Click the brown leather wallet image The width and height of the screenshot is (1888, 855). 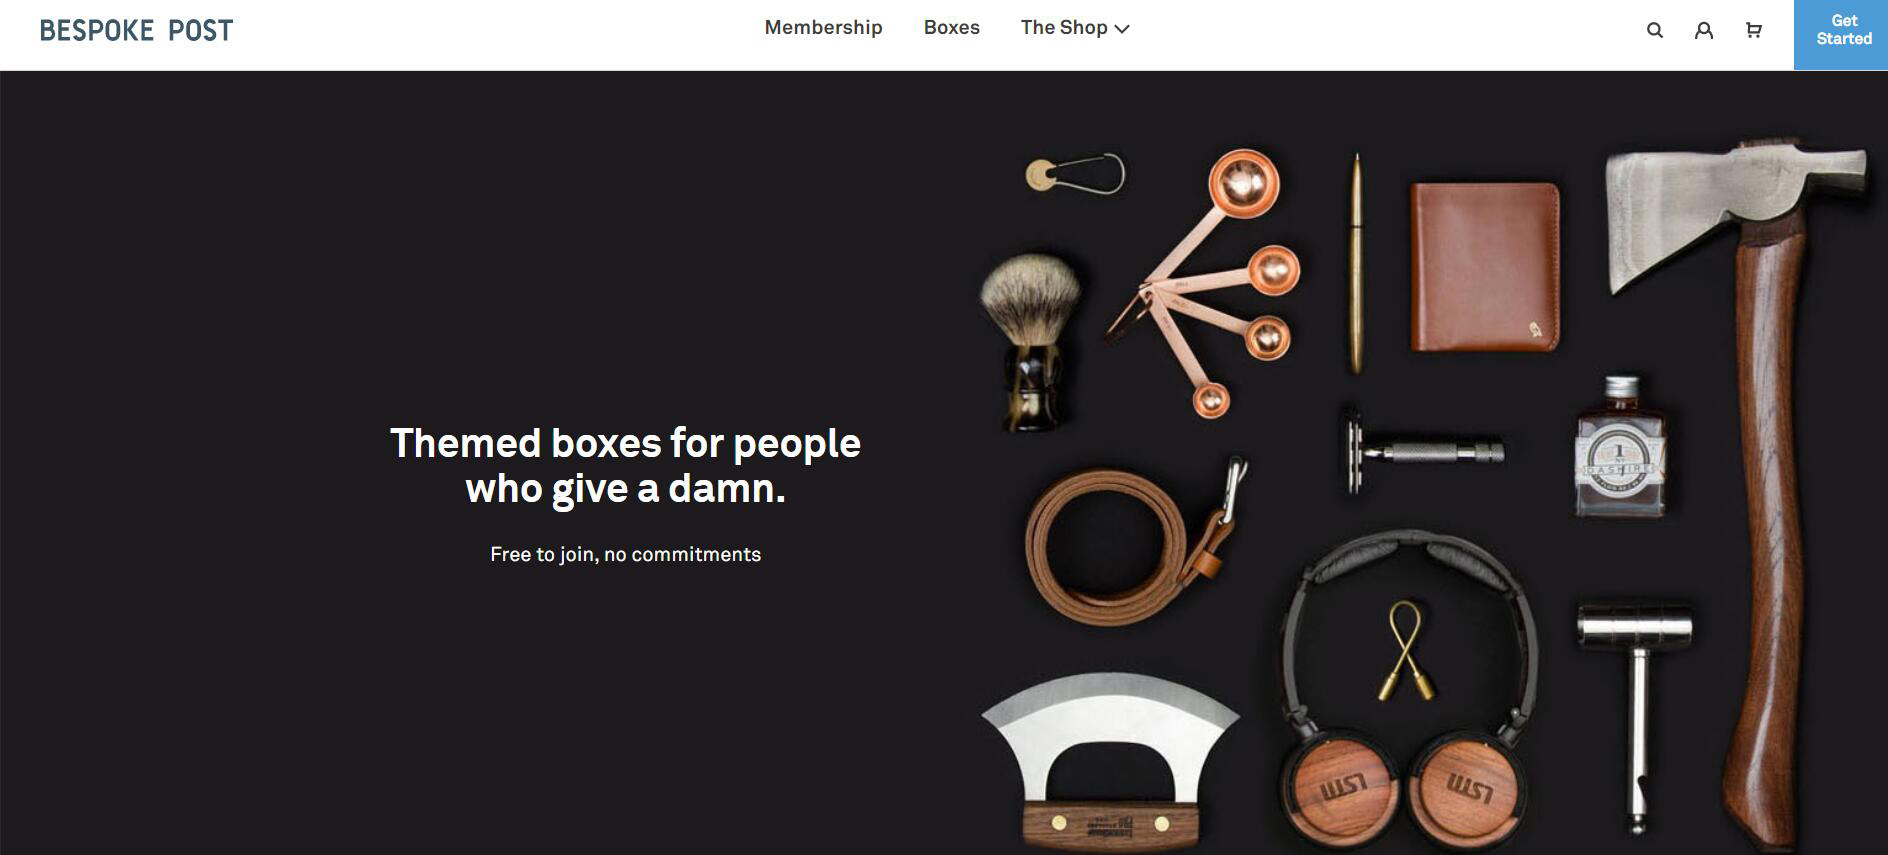(1485, 266)
